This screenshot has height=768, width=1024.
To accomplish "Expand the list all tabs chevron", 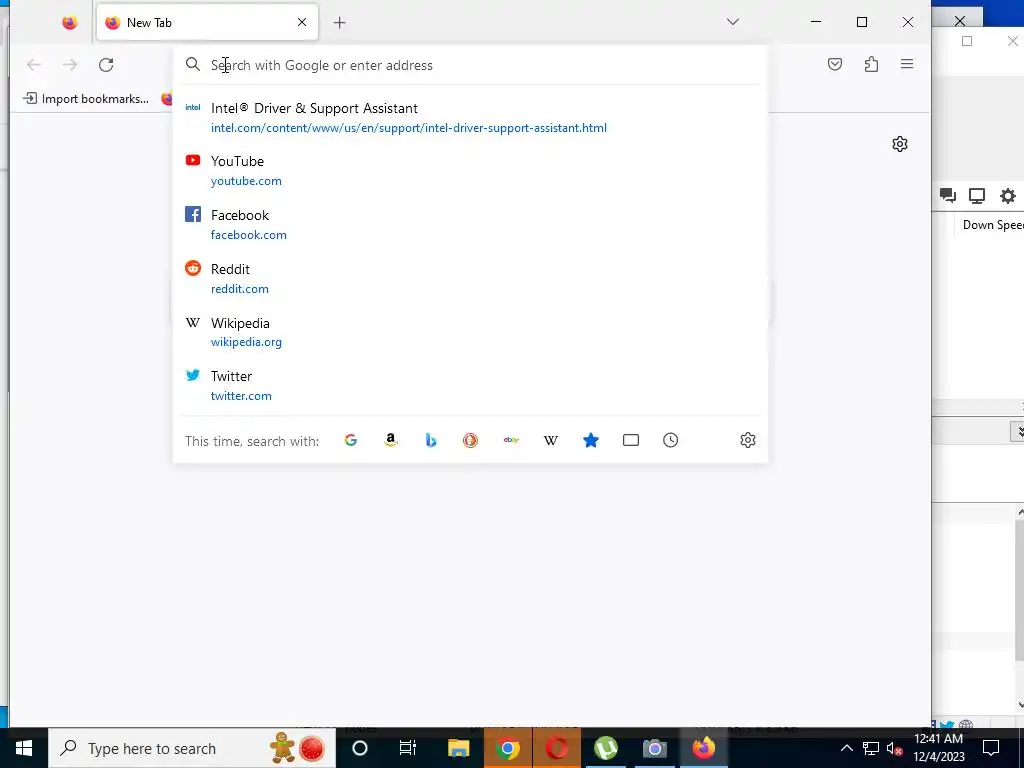I will [x=733, y=22].
